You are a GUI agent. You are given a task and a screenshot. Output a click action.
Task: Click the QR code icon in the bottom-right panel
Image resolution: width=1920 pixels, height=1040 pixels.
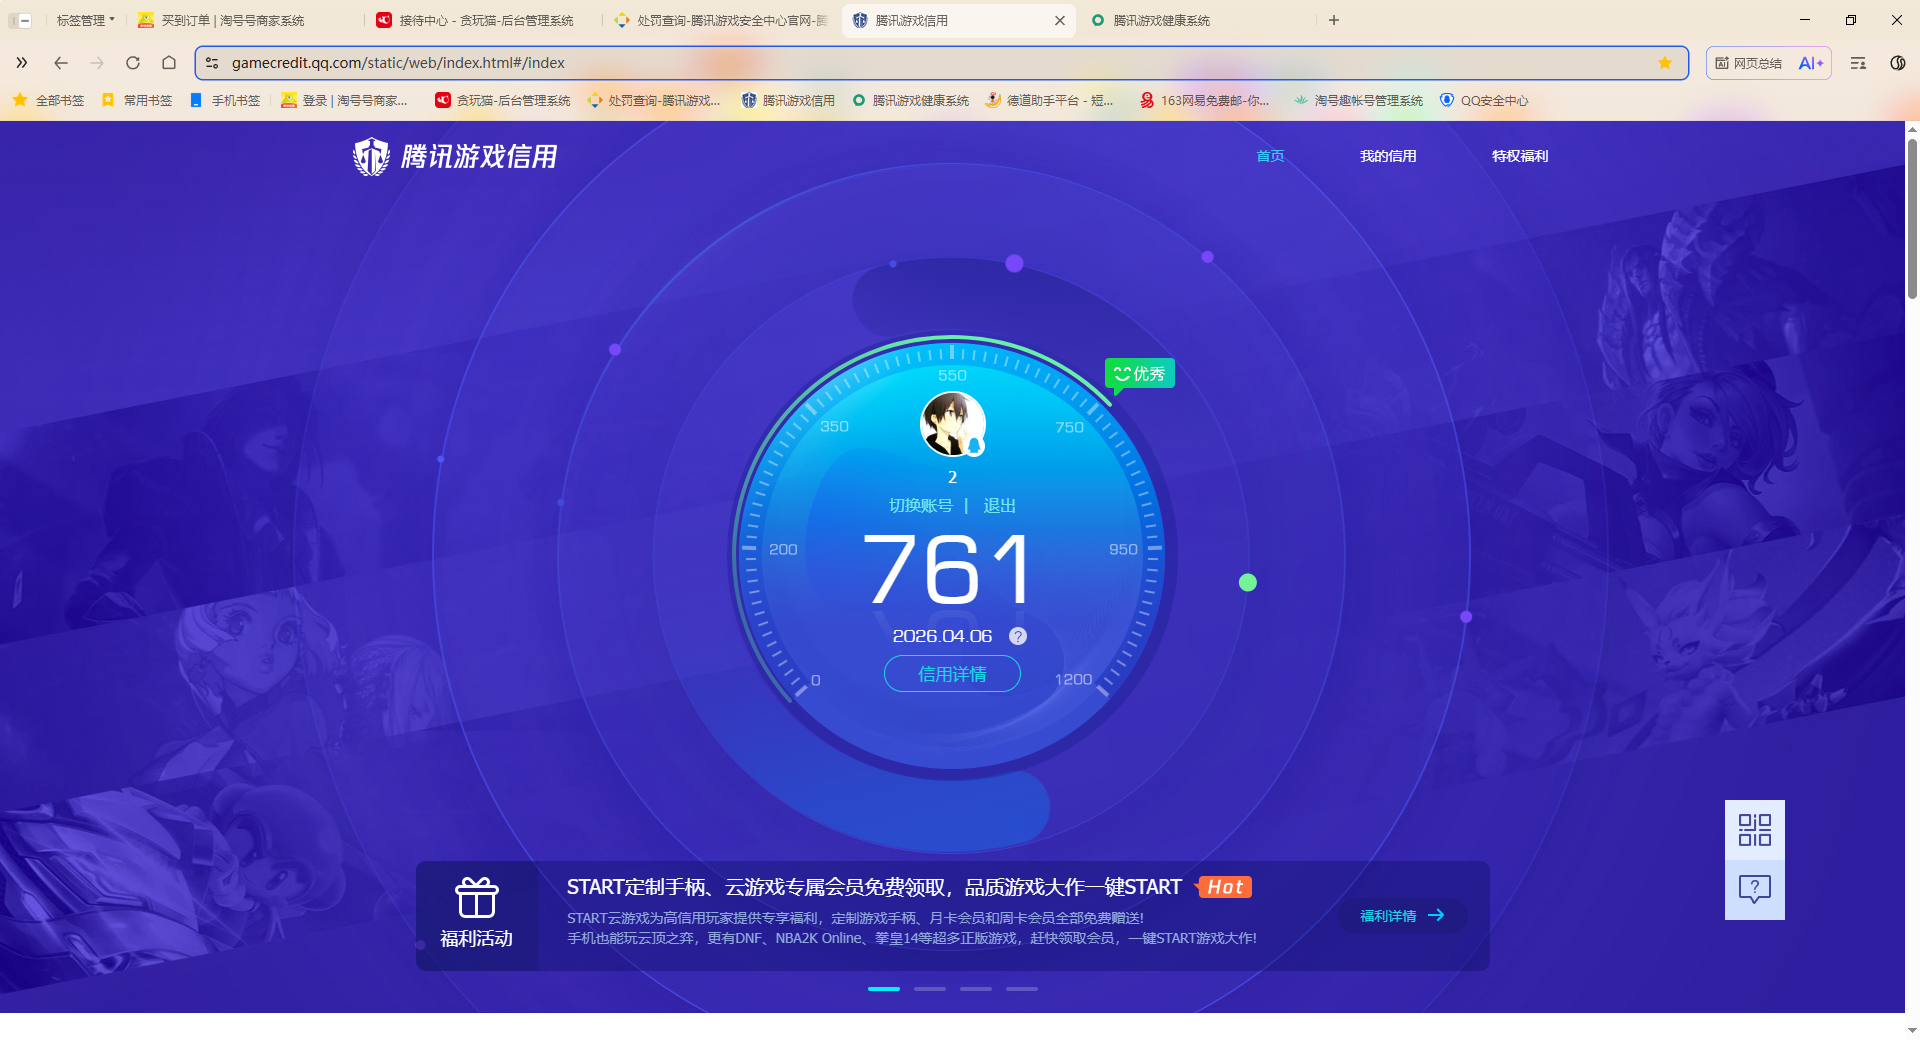coord(1754,828)
